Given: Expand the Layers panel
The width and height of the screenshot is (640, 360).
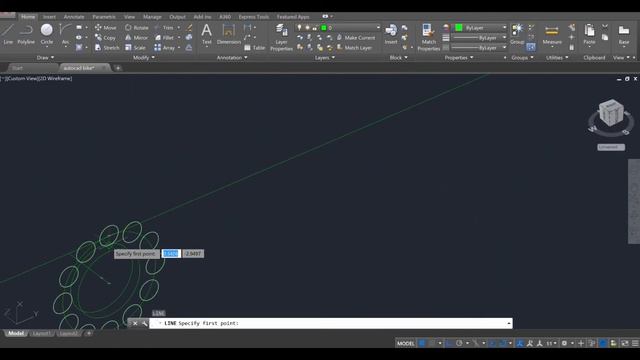Looking at the screenshot, I should [x=325, y=58].
